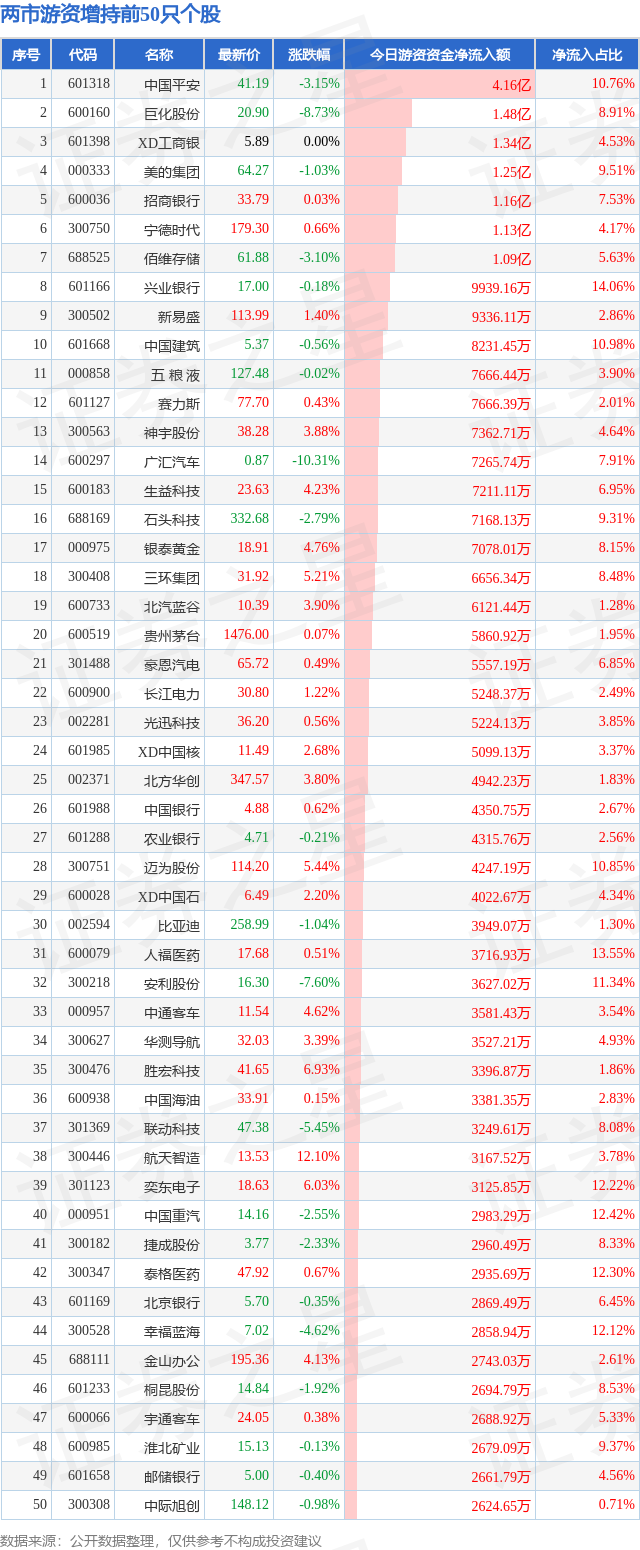The image size is (640, 1550).
Task: Click stock name 光迅科技
Action: click(172, 723)
